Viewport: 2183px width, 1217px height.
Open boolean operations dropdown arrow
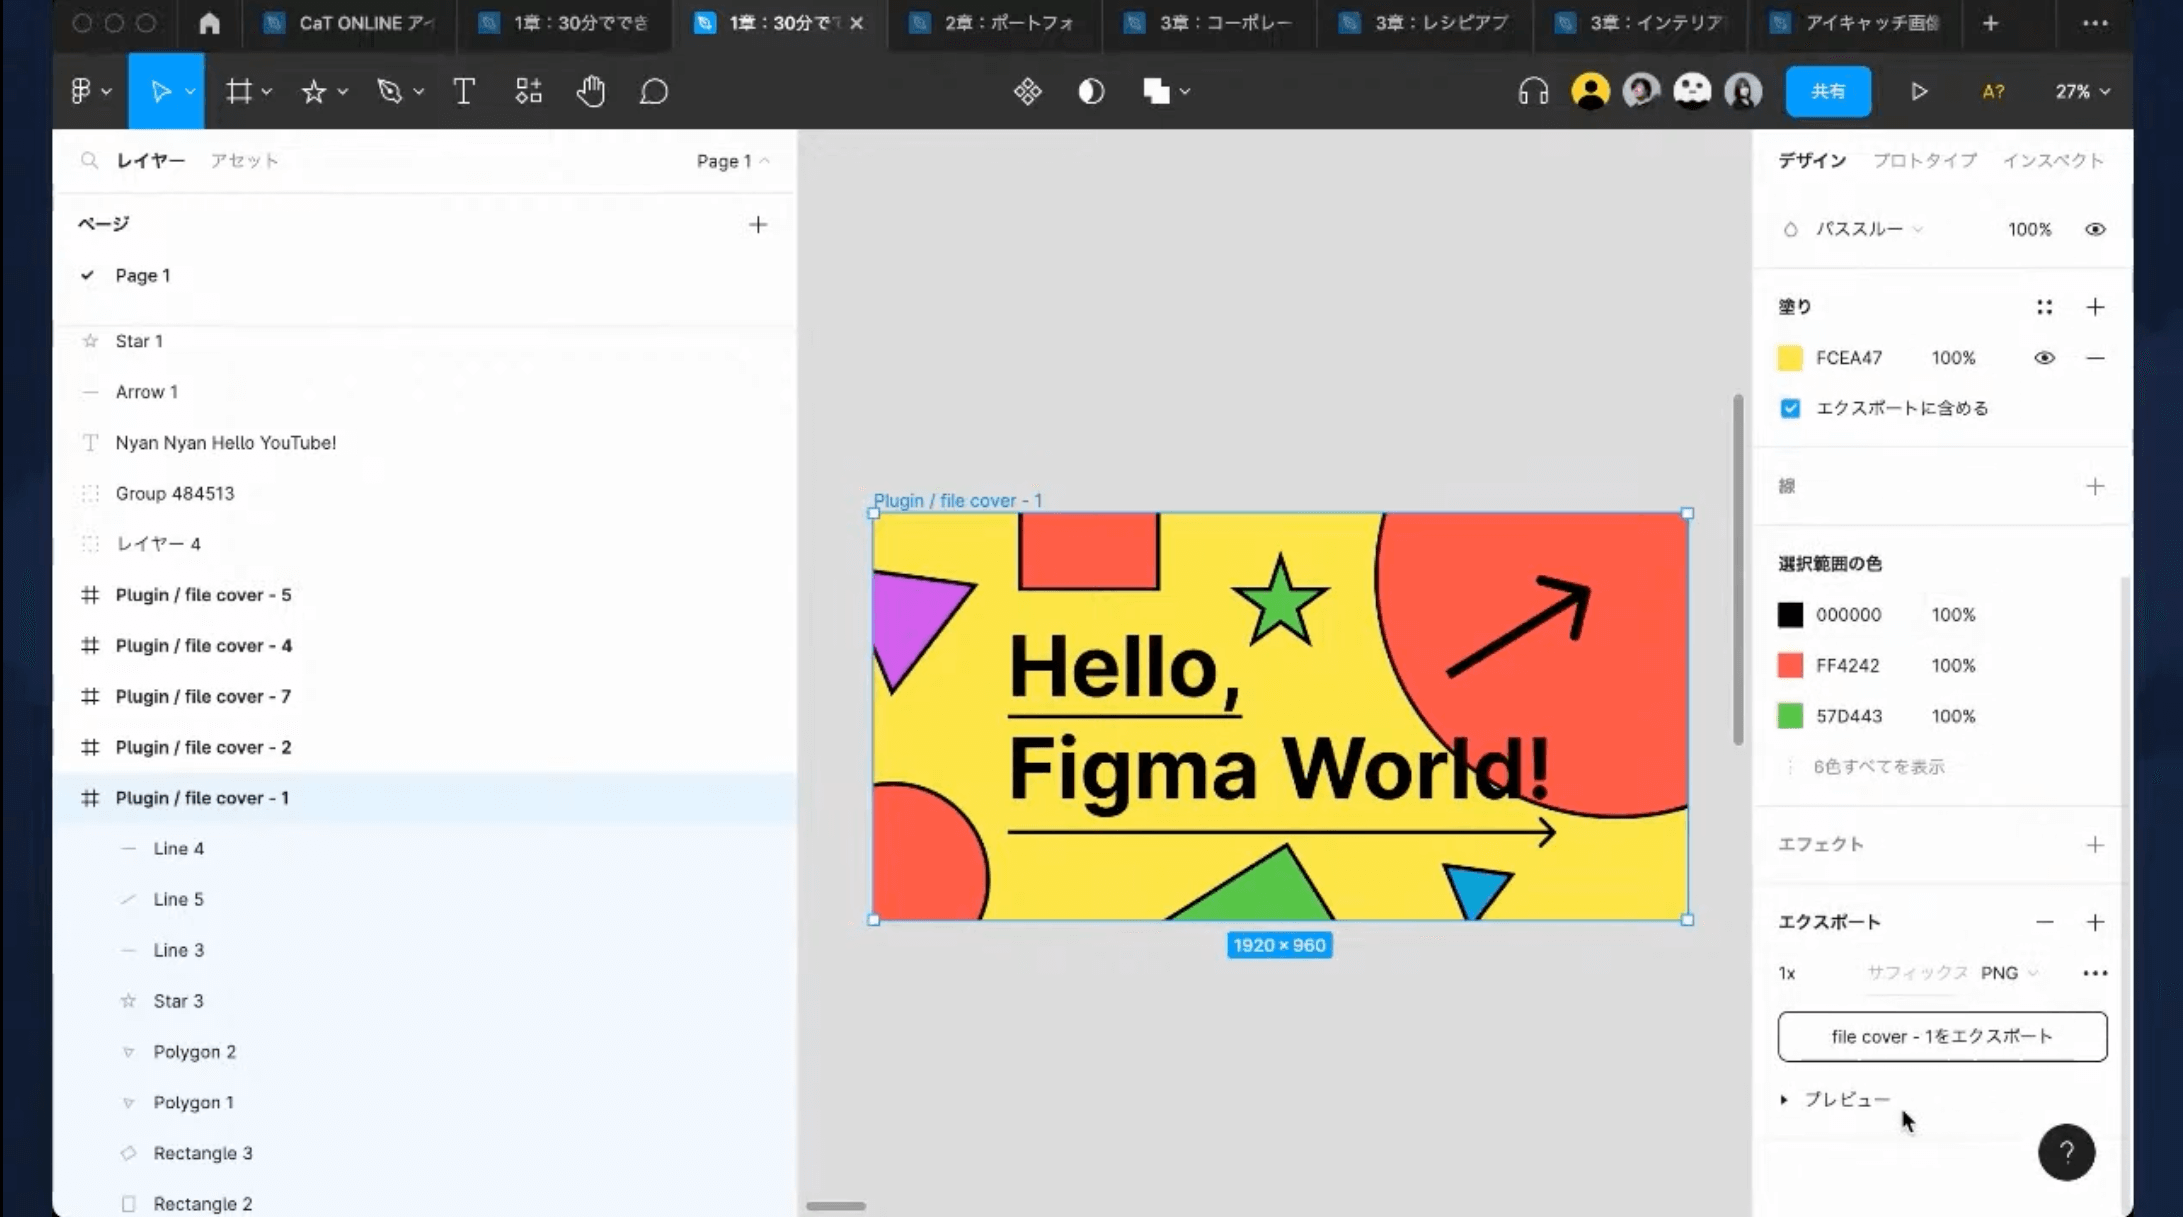(x=1185, y=92)
